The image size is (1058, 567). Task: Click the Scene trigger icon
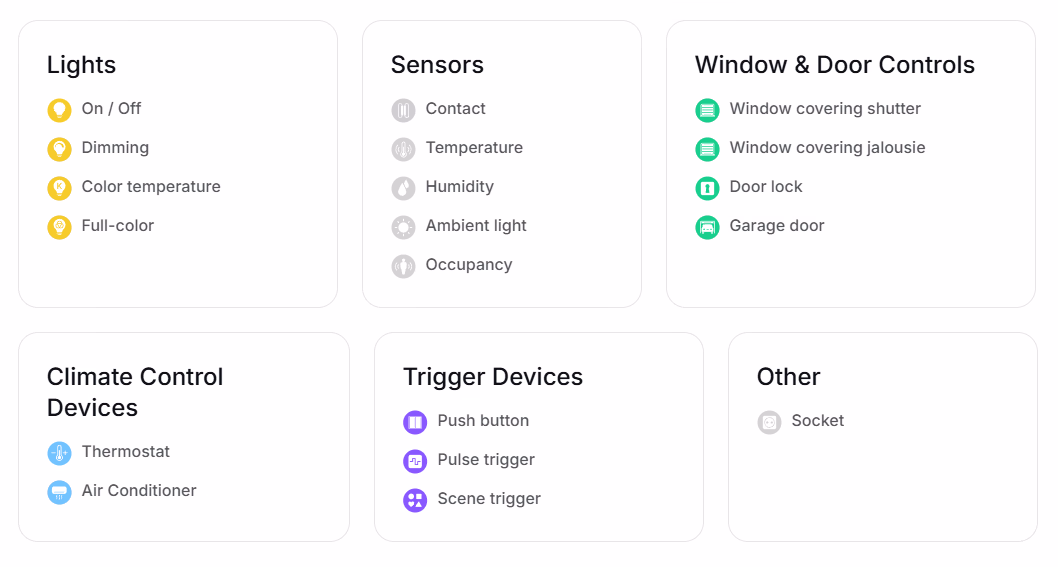pos(415,501)
